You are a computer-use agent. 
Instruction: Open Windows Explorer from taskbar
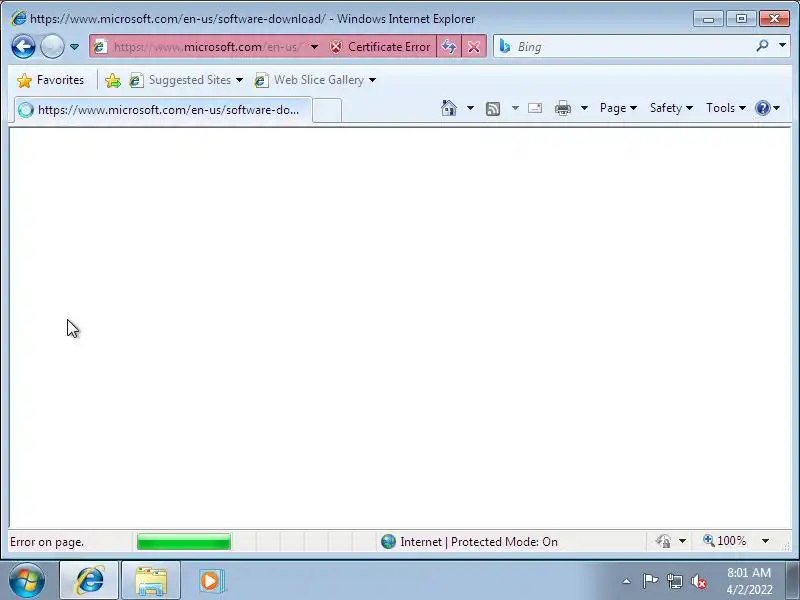[151, 580]
